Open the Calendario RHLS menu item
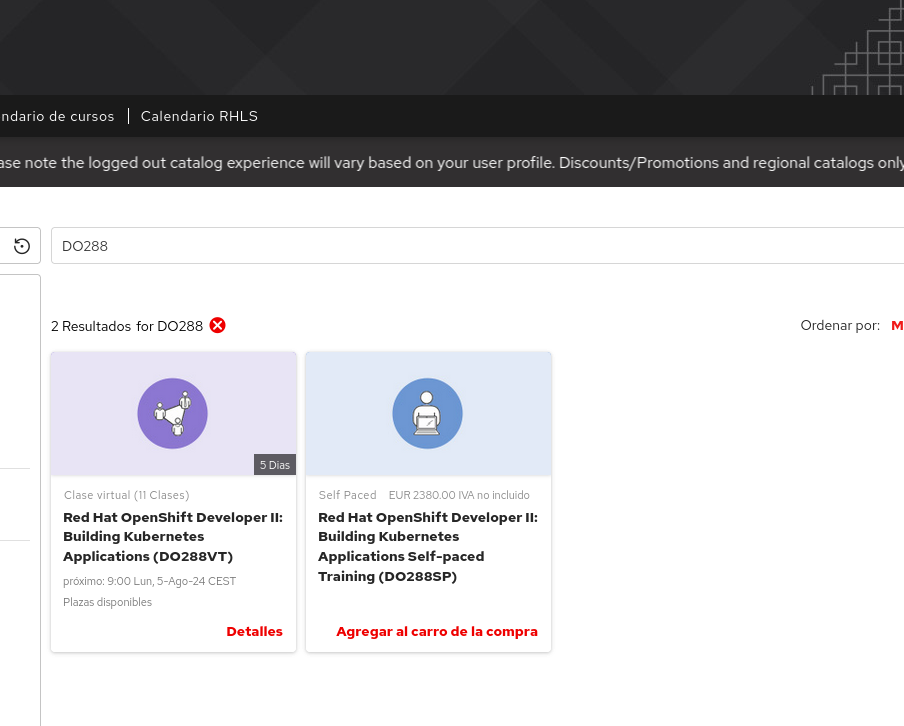904x726 pixels. [x=199, y=116]
